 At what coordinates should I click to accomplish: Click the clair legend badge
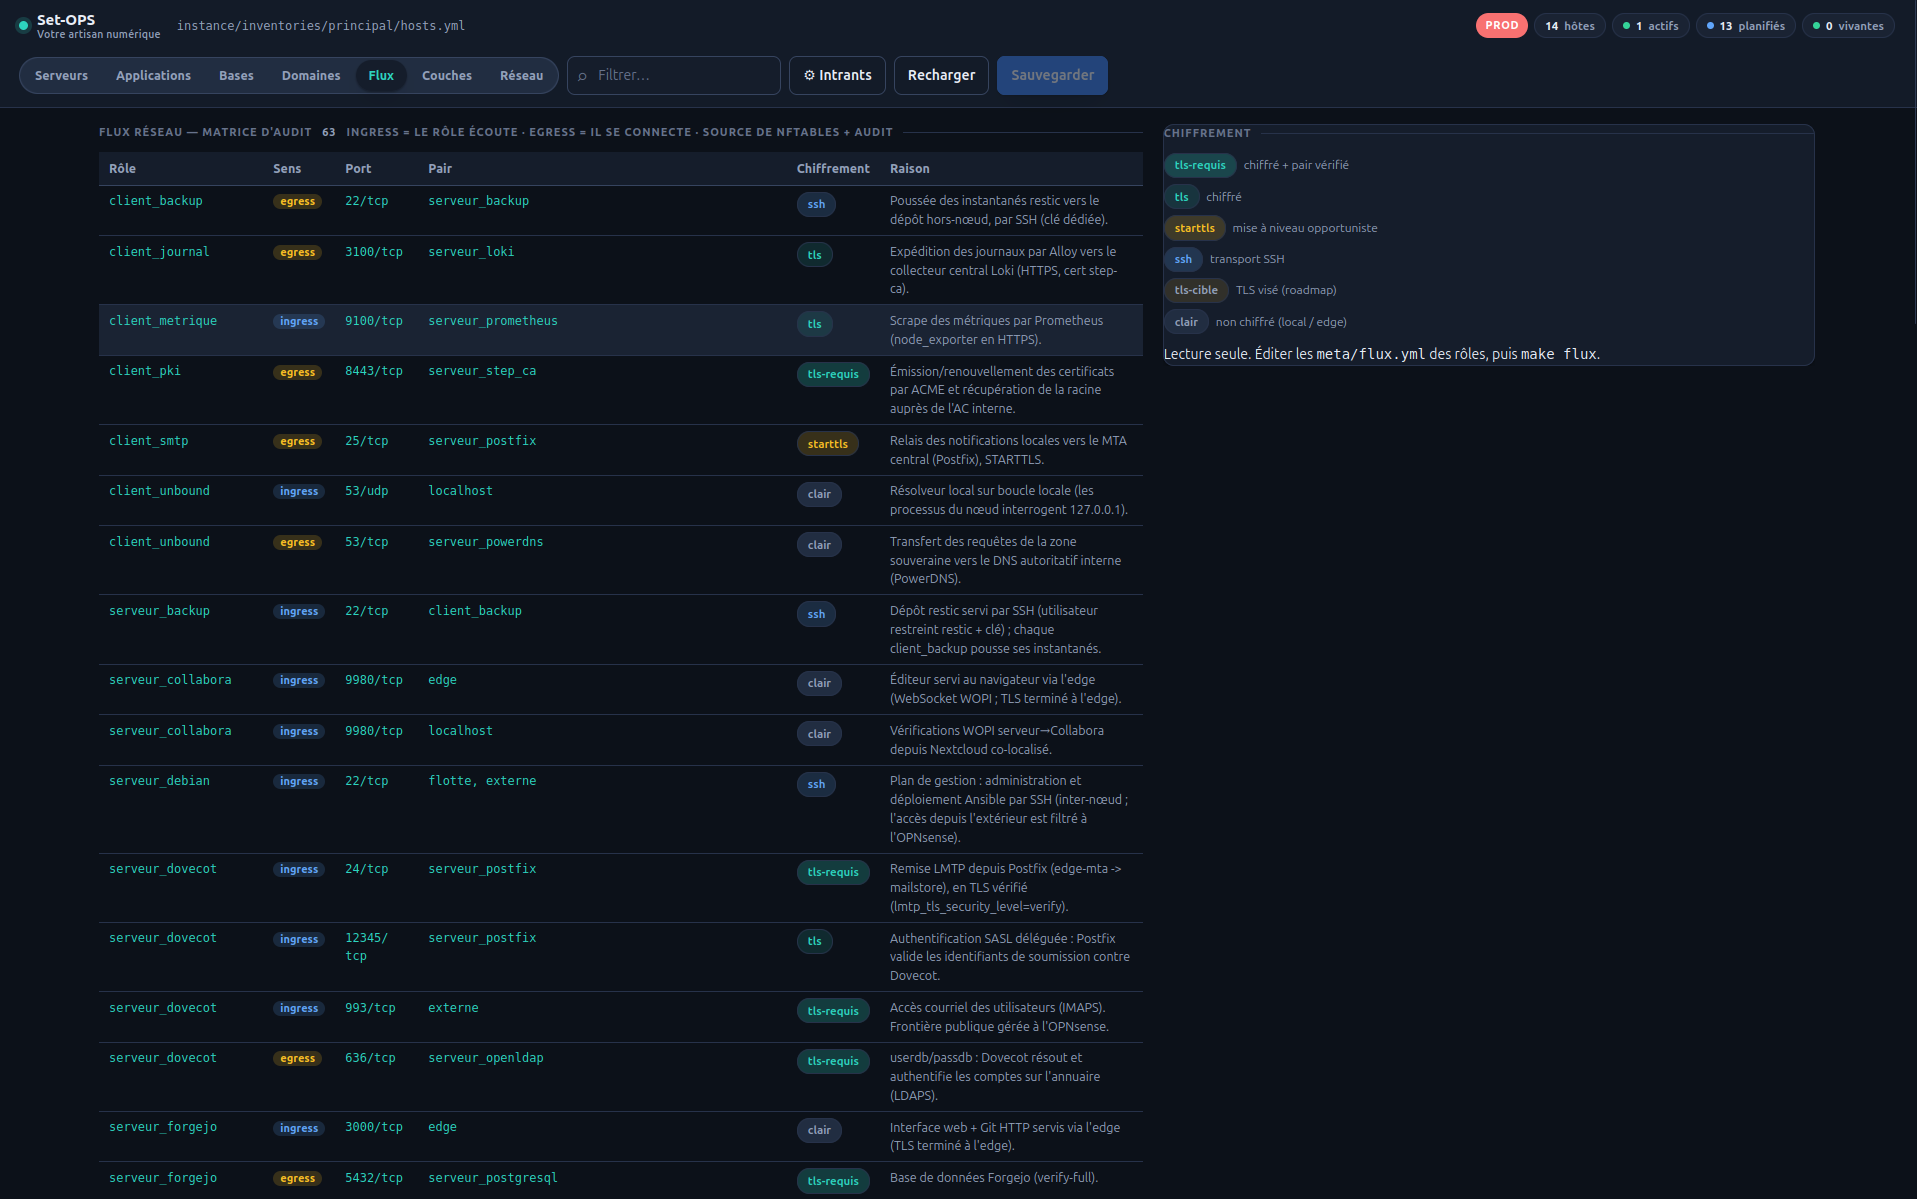click(x=1186, y=322)
